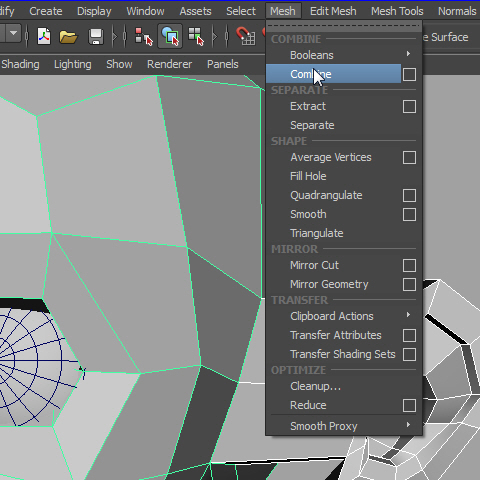Open the Reduce options box
The image size is (480, 480).
click(409, 406)
